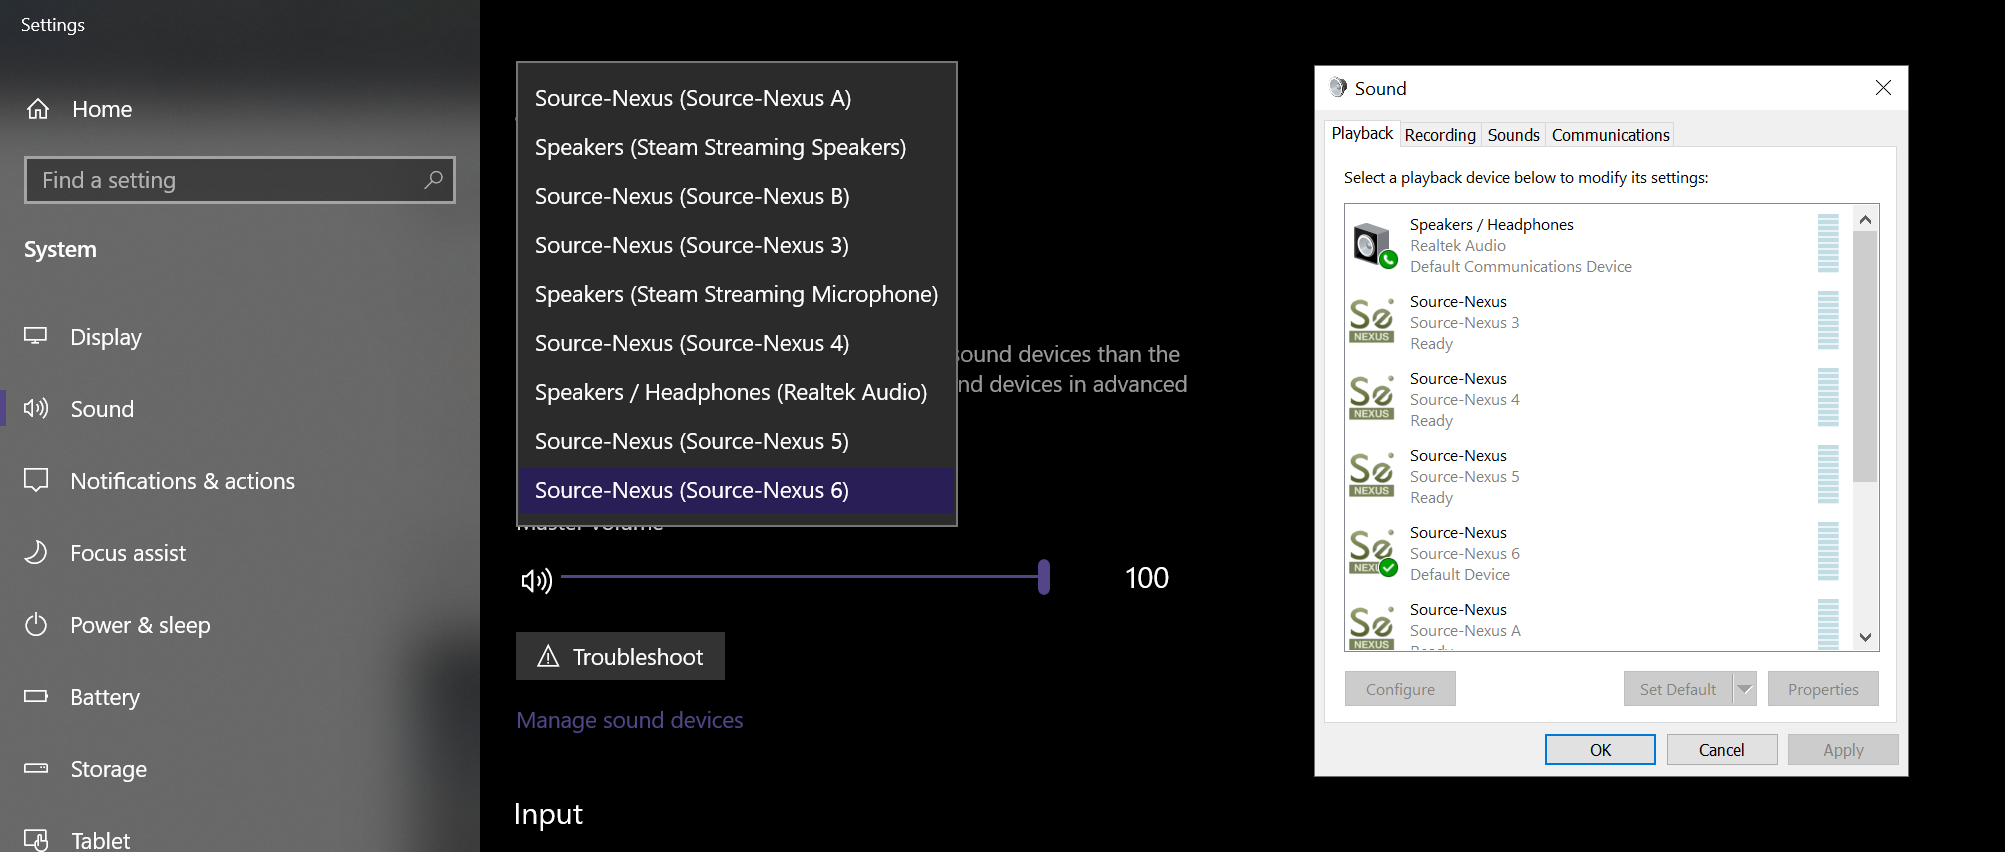Follow the Manage sound devices link
The image size is (2005, 852).
pyautogui.click(x=630, y=720)
